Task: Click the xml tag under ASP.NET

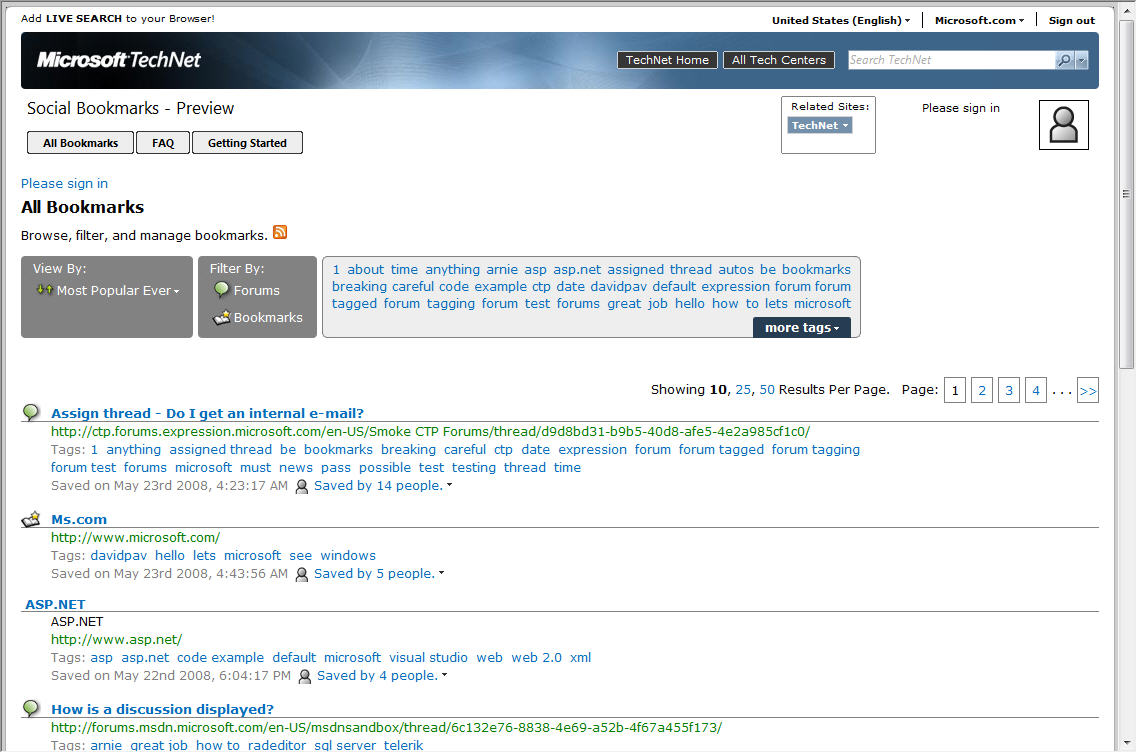Action: coord(580,658)
